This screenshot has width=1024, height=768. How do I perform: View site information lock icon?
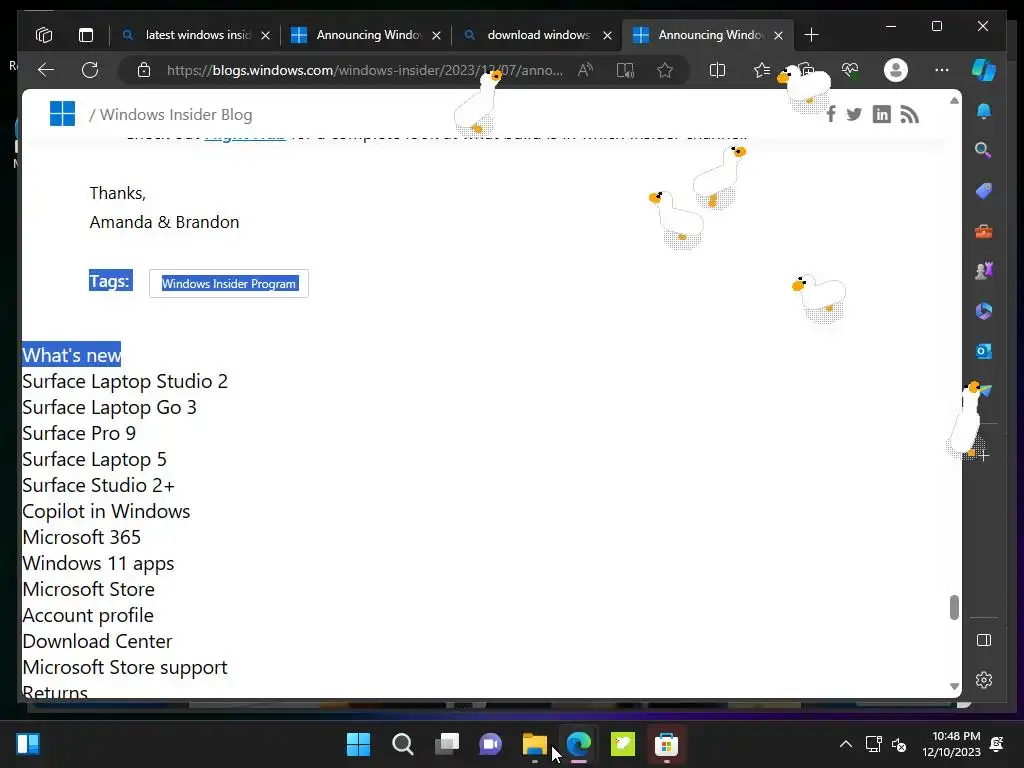pos(144,70)
